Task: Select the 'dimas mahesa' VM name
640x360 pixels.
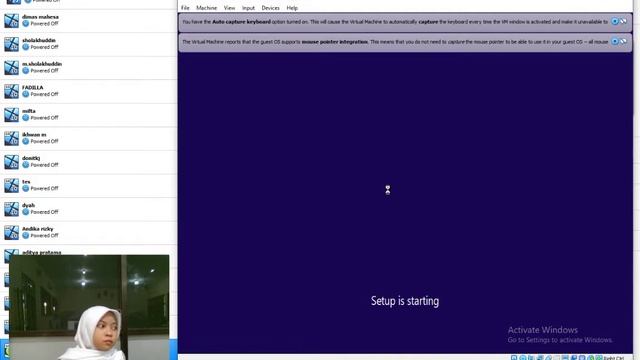Action: tap(40, 17)
